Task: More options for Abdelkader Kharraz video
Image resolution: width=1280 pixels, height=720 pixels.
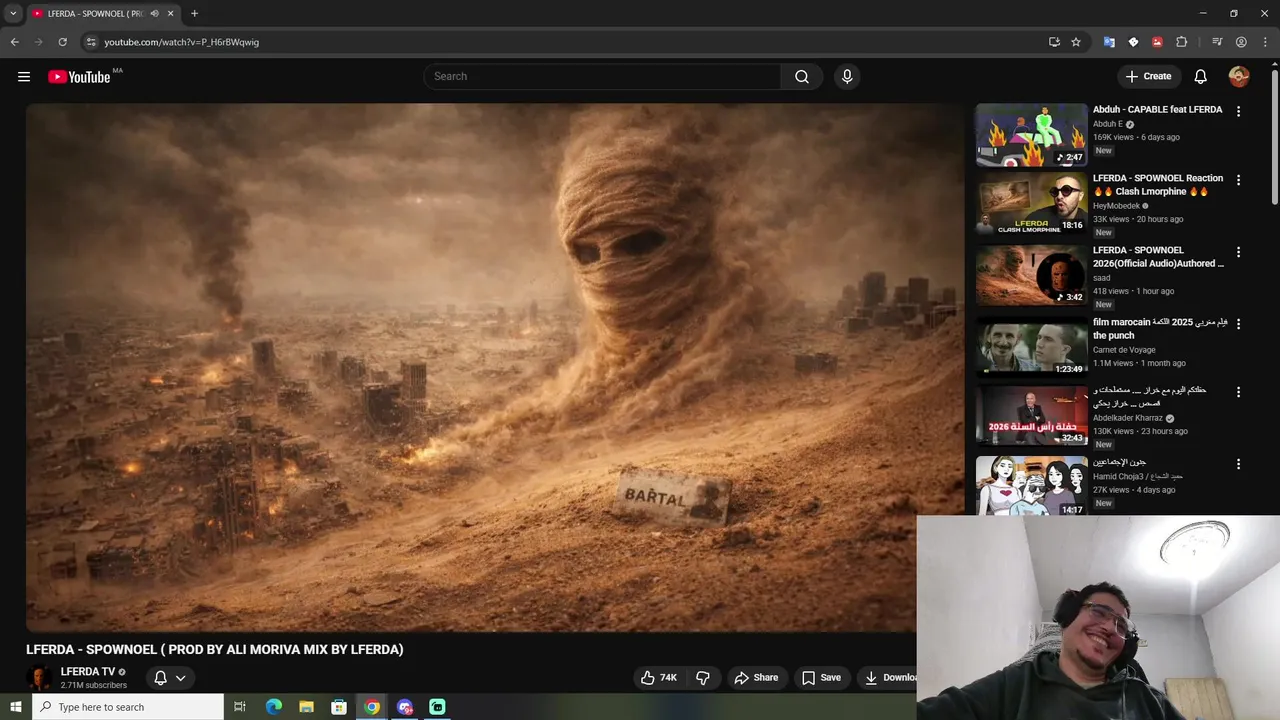Action: pyautogui.click(x=1238, y=392)
